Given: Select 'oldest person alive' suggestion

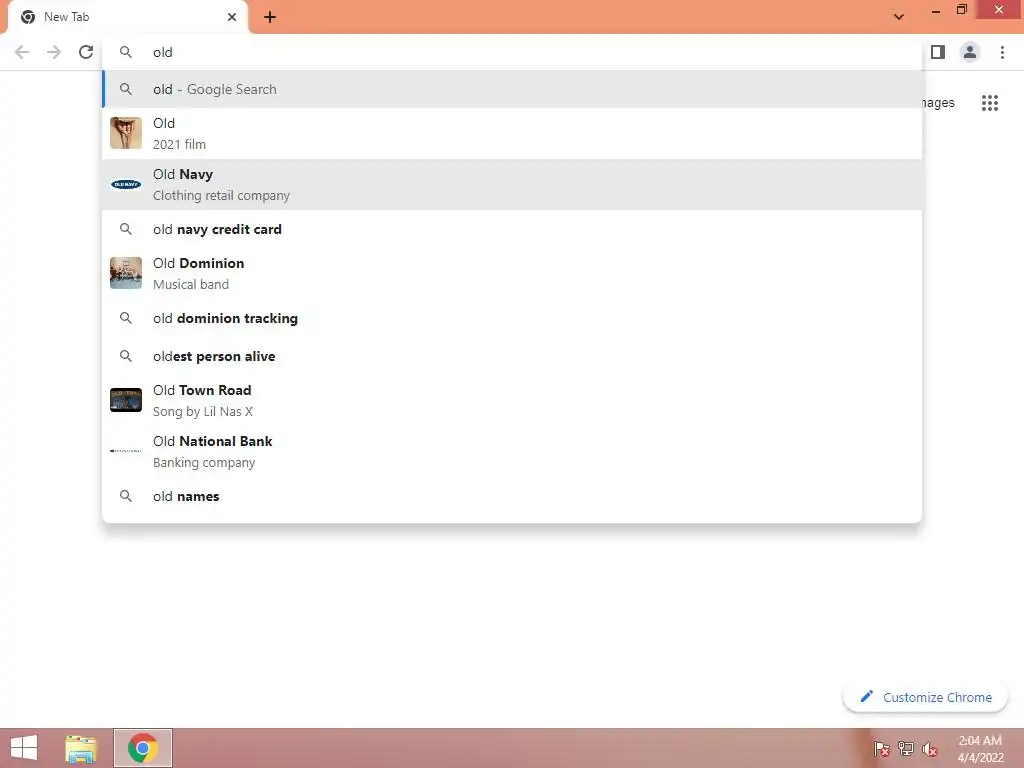Looking at the screenshot, I should pyautogui.click(x=512, y=356).
